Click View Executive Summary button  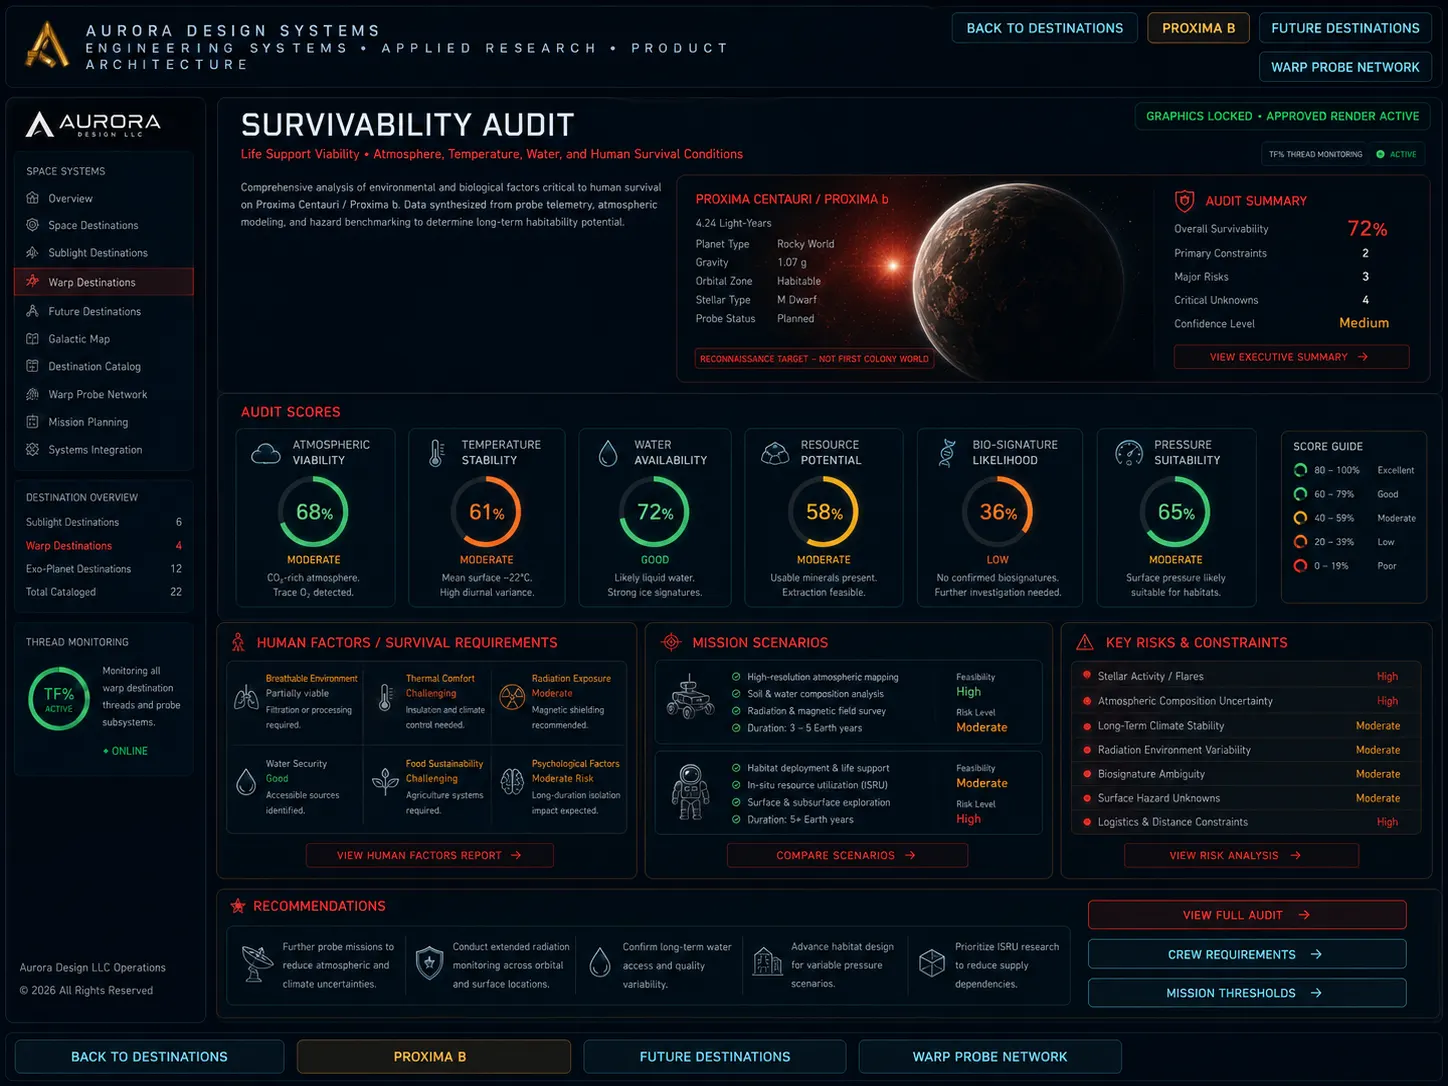1291,357
